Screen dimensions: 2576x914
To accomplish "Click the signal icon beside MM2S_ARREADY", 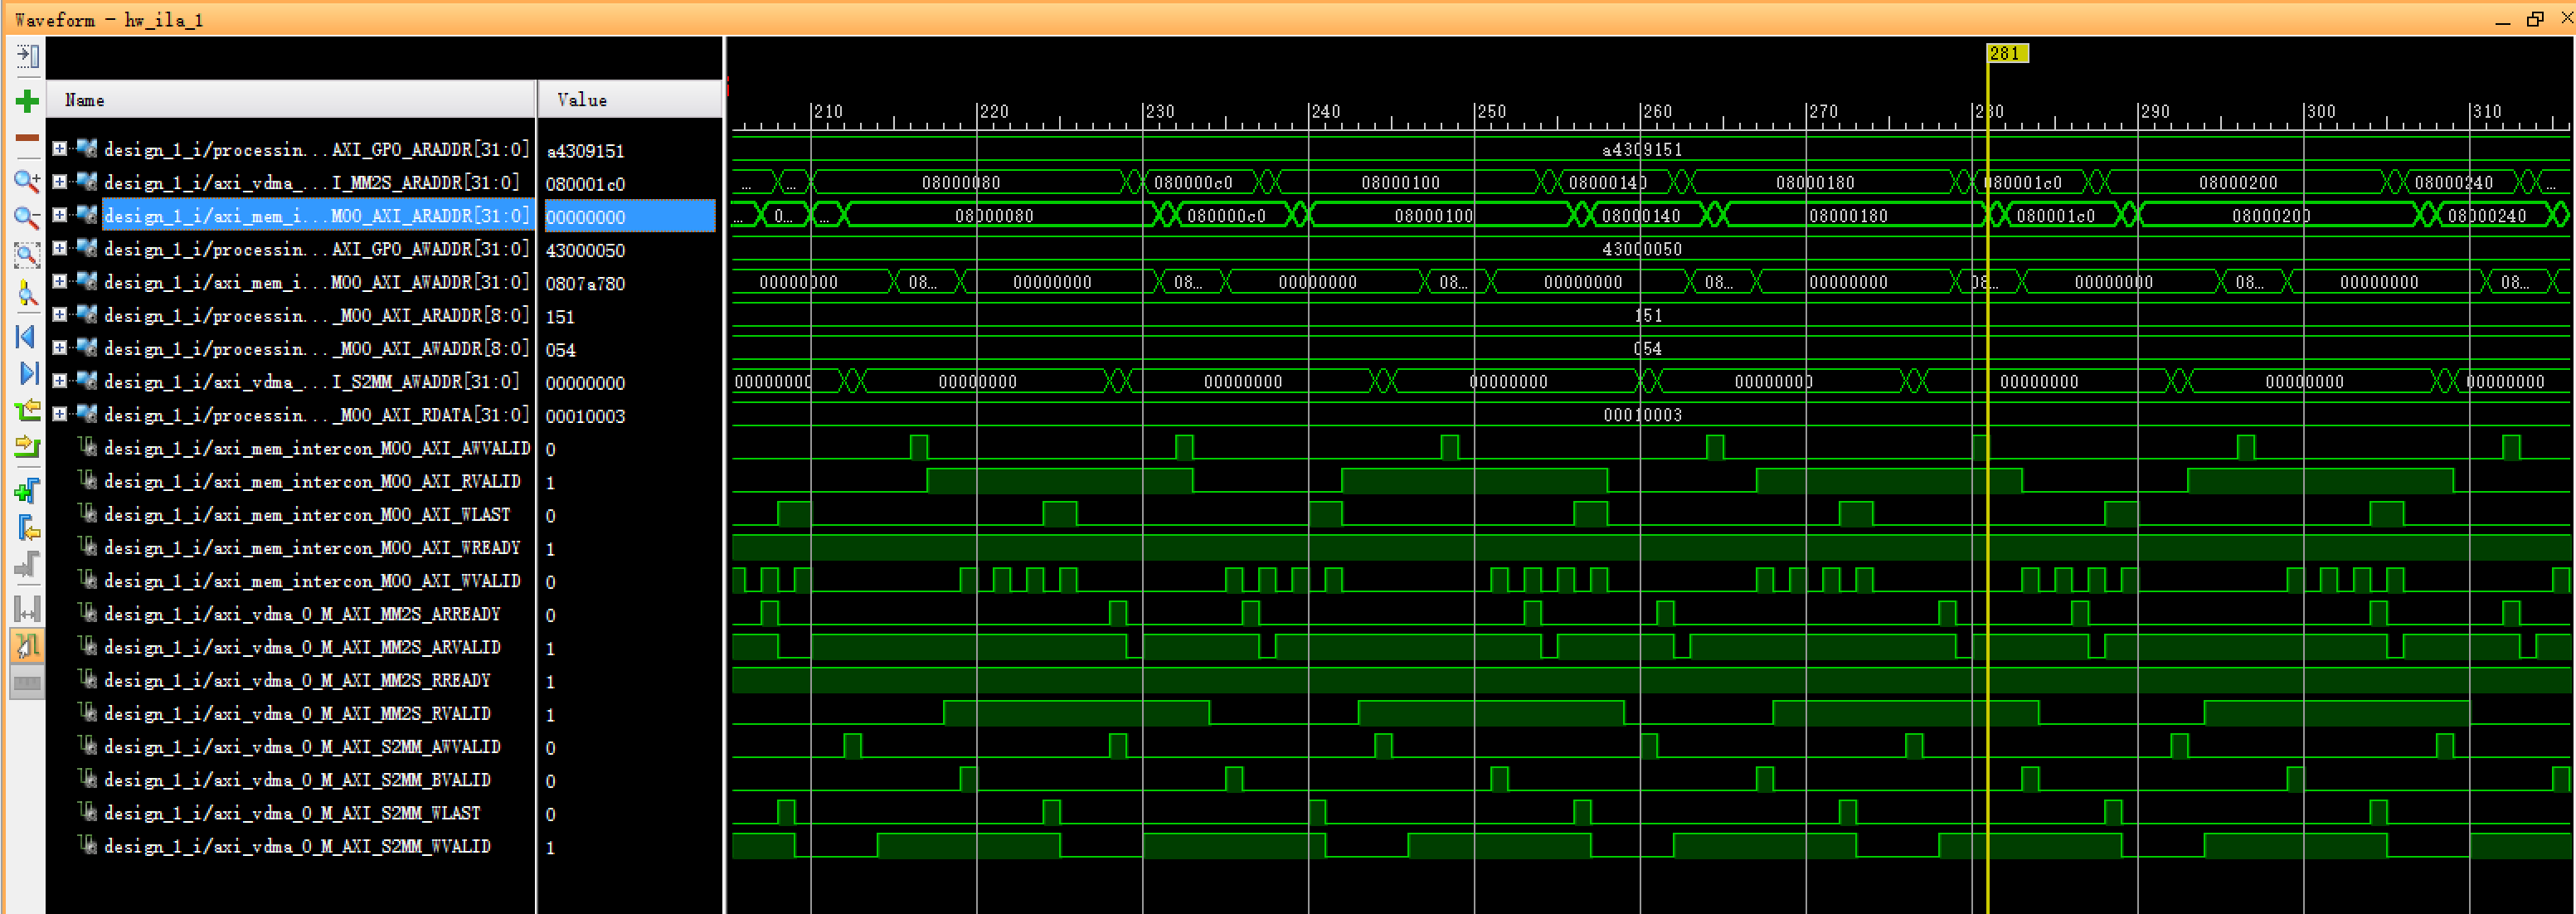I will click(x=88, y=613).
